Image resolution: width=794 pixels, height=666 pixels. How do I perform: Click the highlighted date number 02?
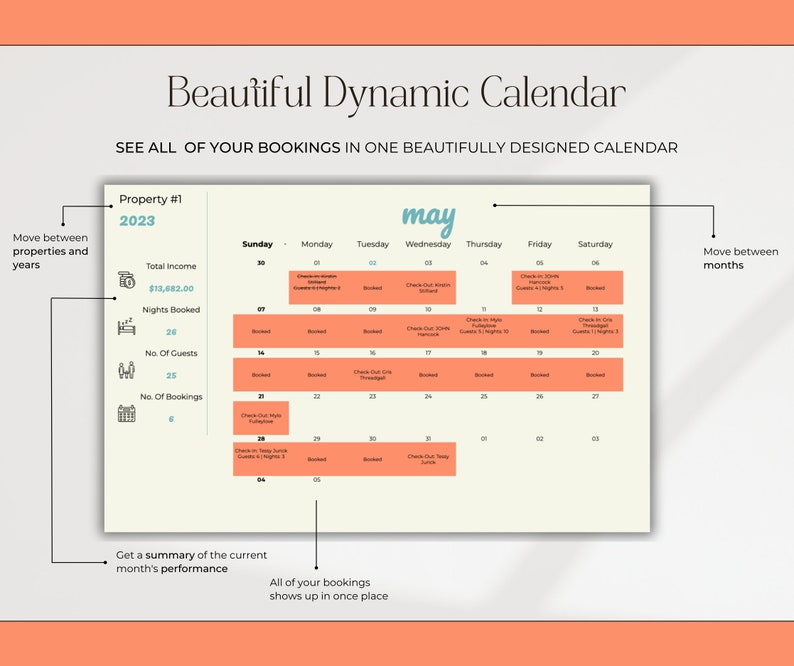click(x=373, y=263)
